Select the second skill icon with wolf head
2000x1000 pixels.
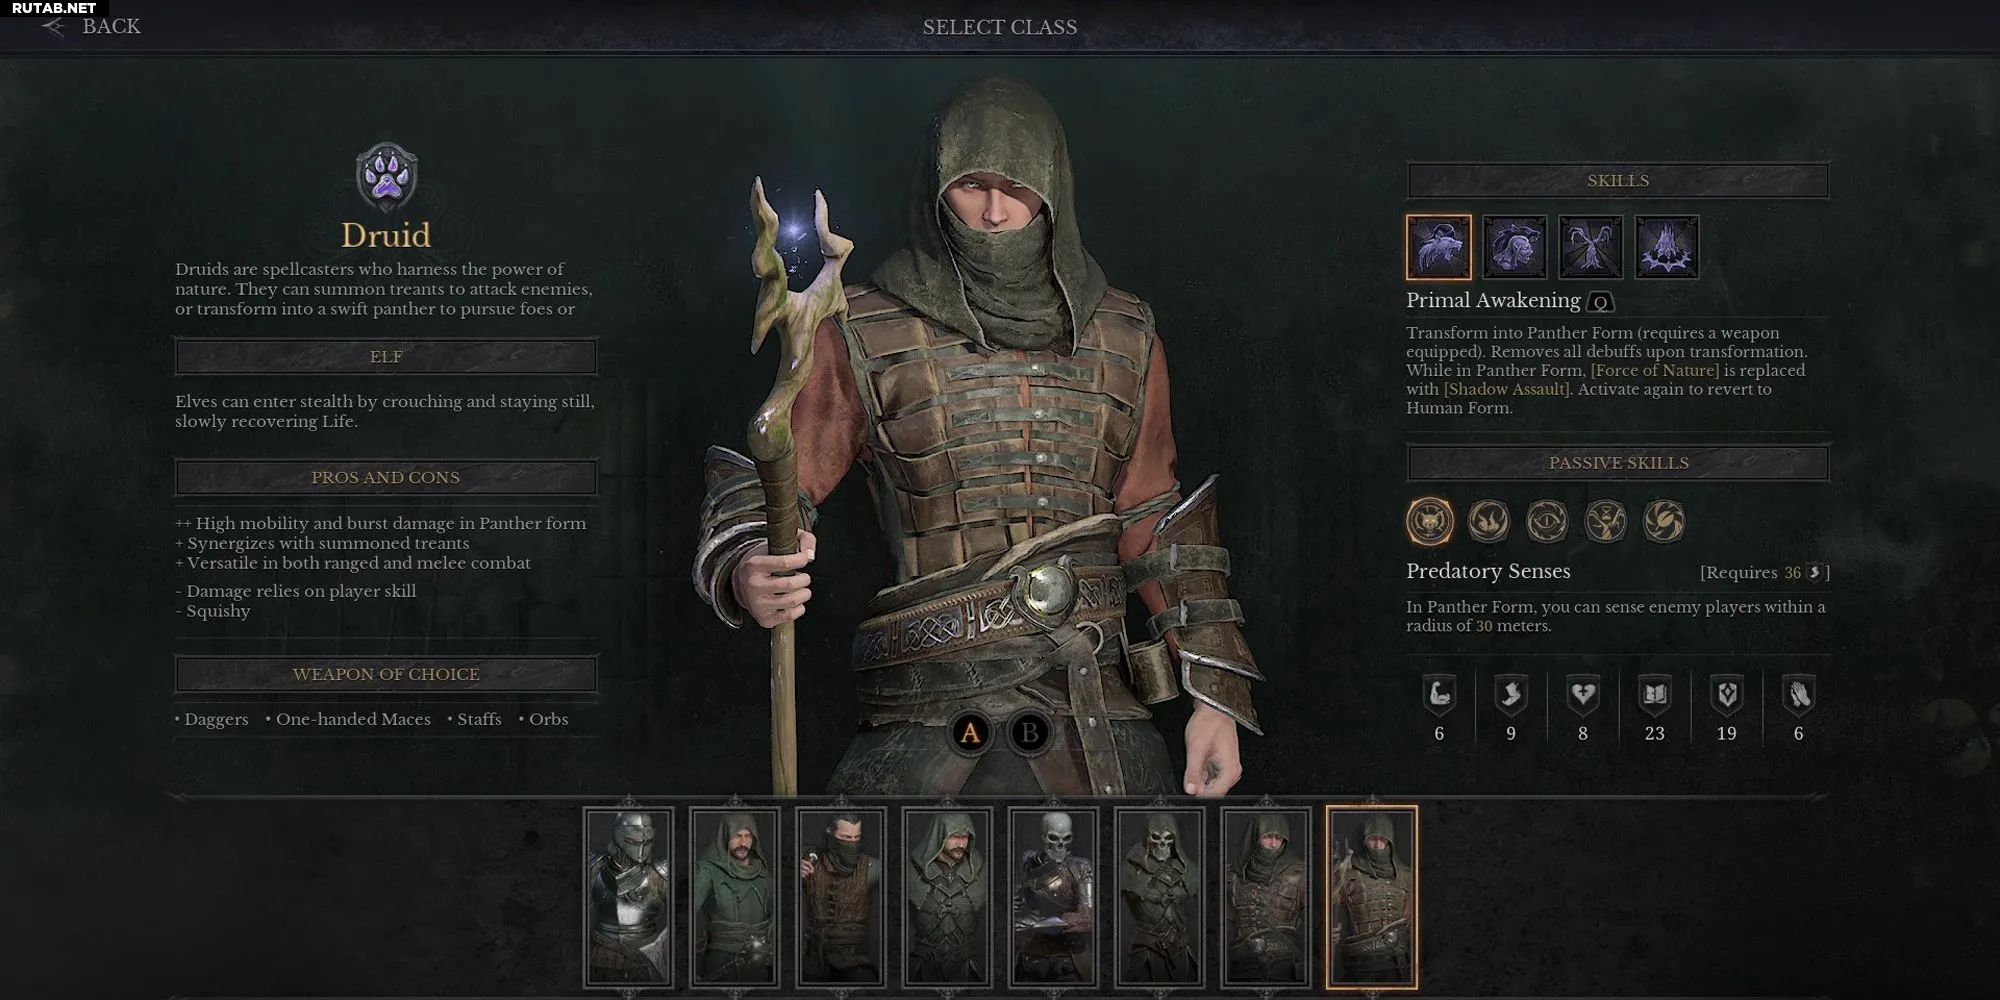1515,247
